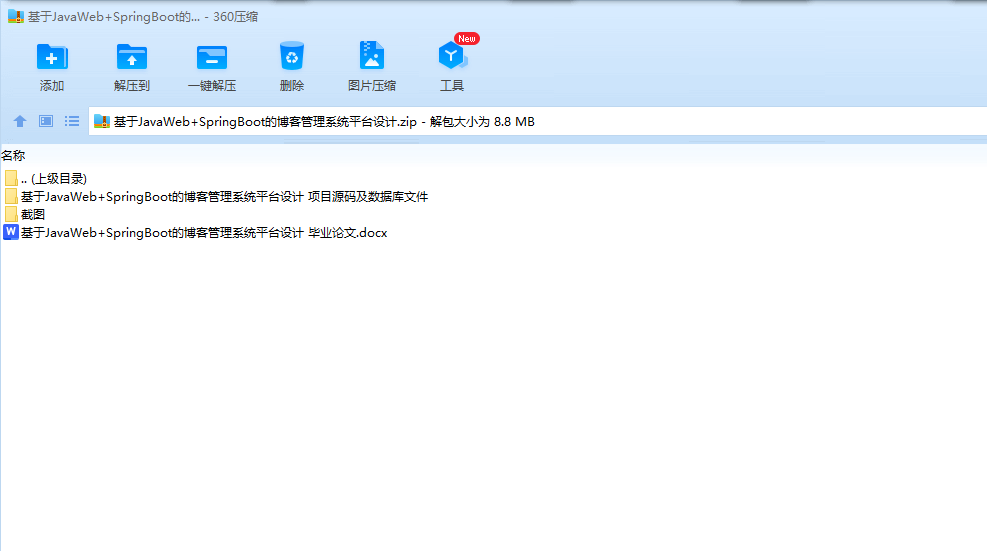Click the 图片压缩 label text

coord(371,86)
